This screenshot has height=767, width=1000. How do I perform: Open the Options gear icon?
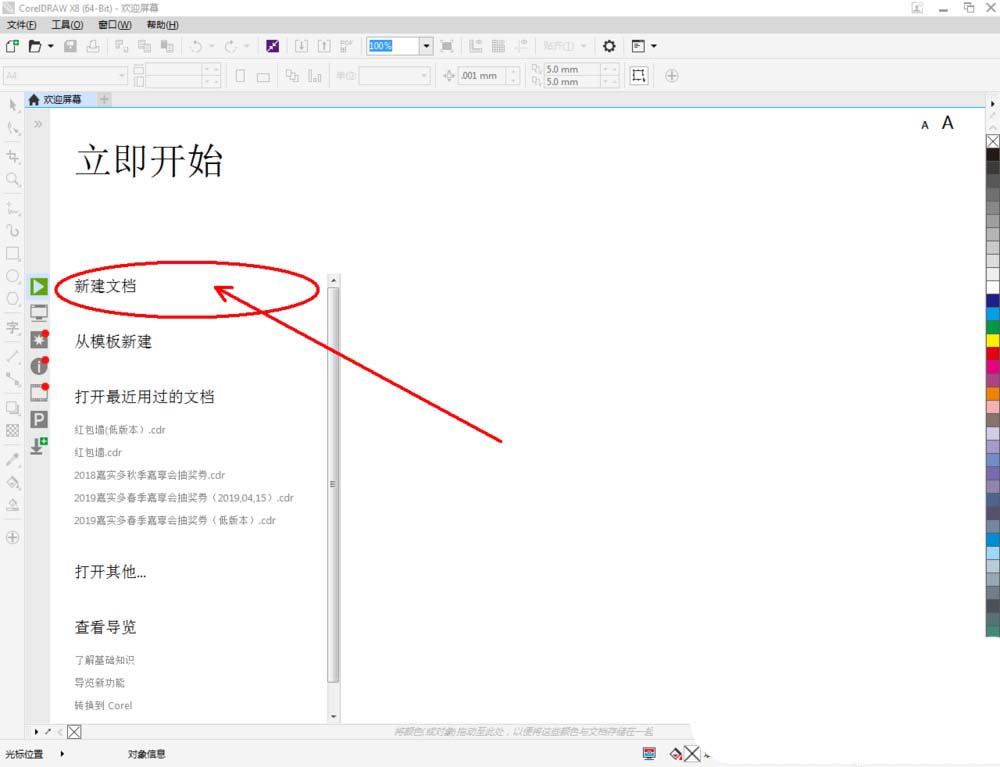coord(609,46)
